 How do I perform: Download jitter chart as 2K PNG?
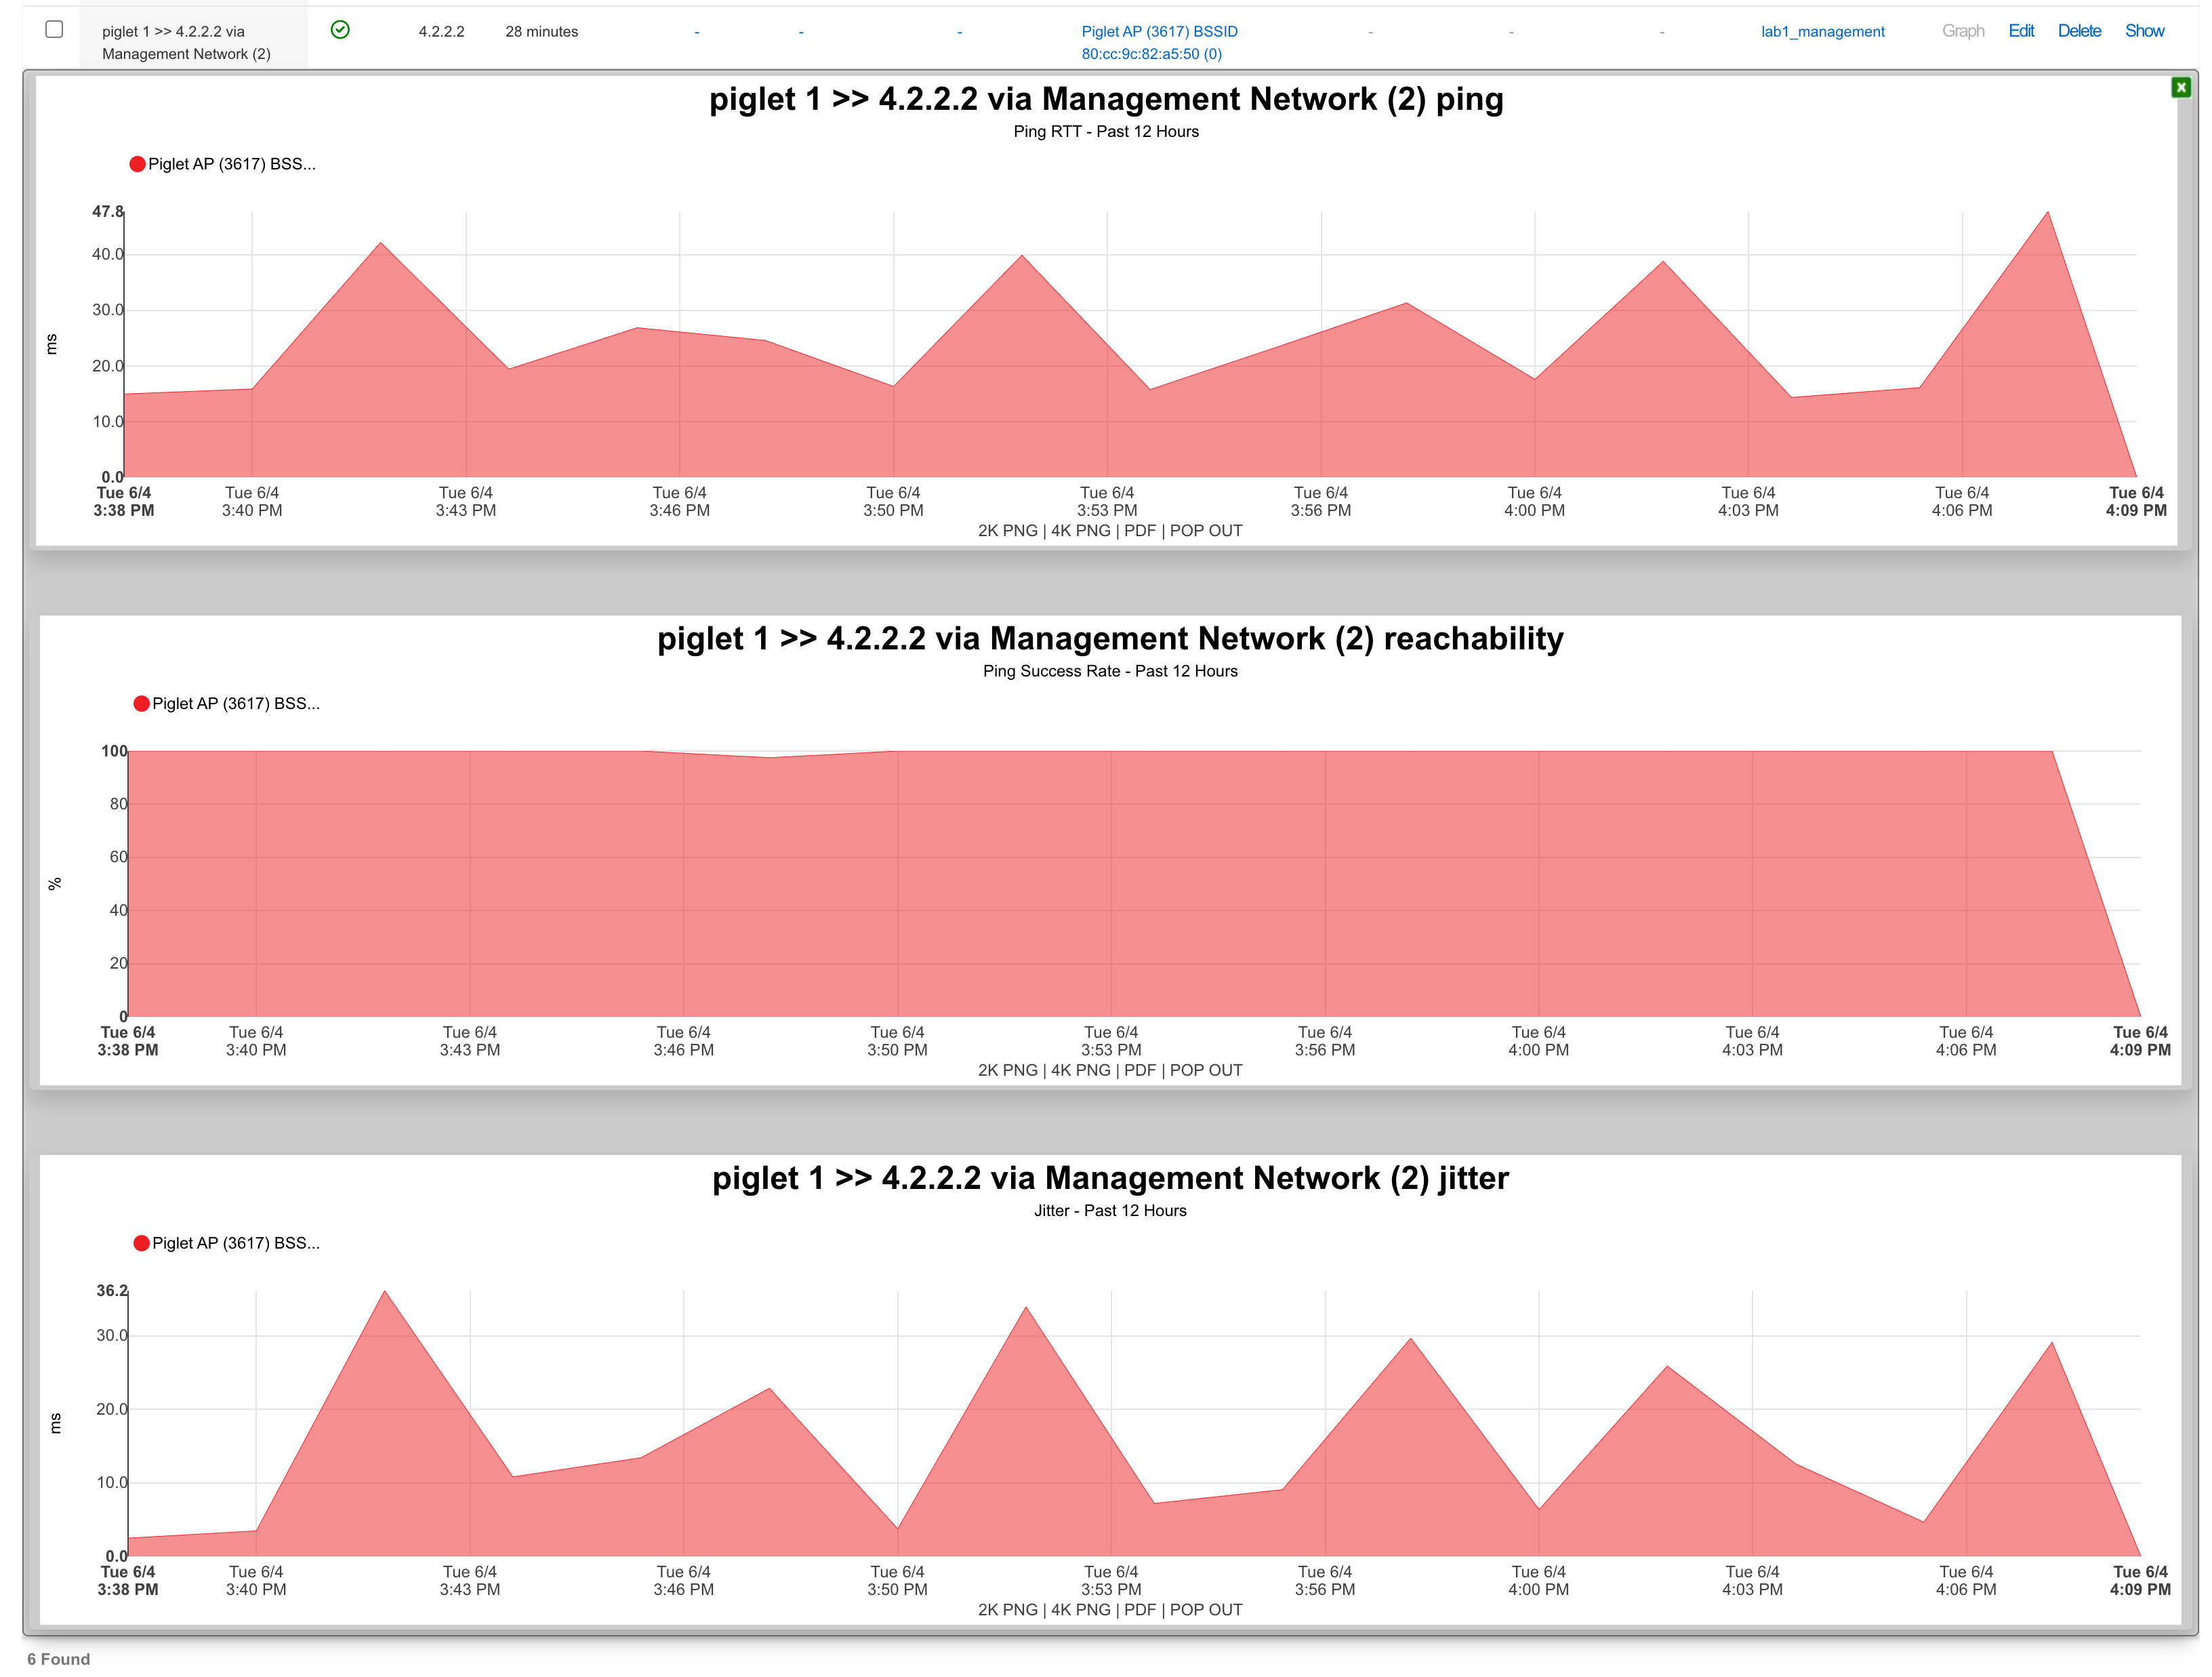[1007, 1610]
